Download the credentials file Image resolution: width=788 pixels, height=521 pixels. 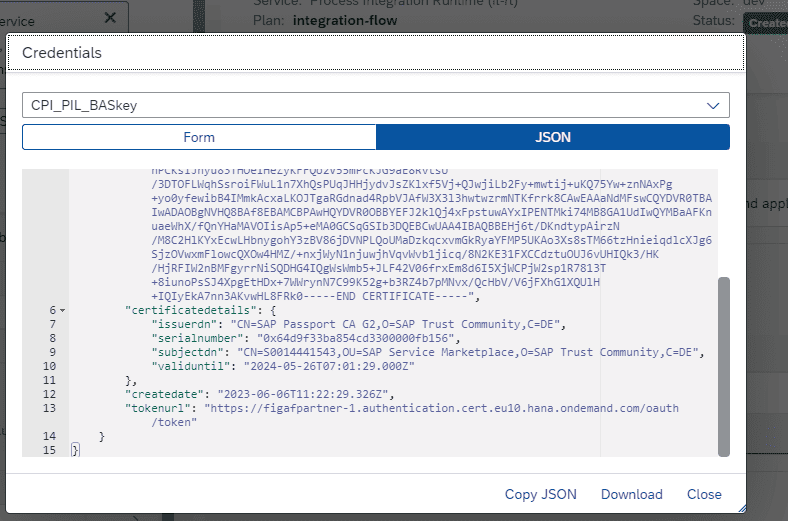tap(632, 494)
